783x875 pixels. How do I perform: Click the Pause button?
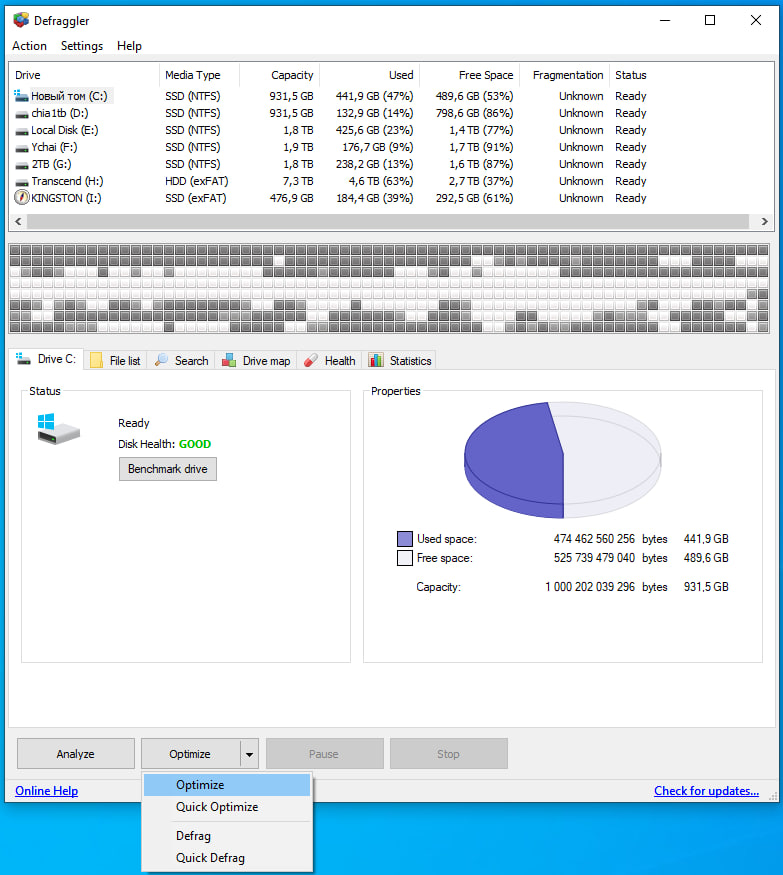pyautogui.click(x=324, y=754)
